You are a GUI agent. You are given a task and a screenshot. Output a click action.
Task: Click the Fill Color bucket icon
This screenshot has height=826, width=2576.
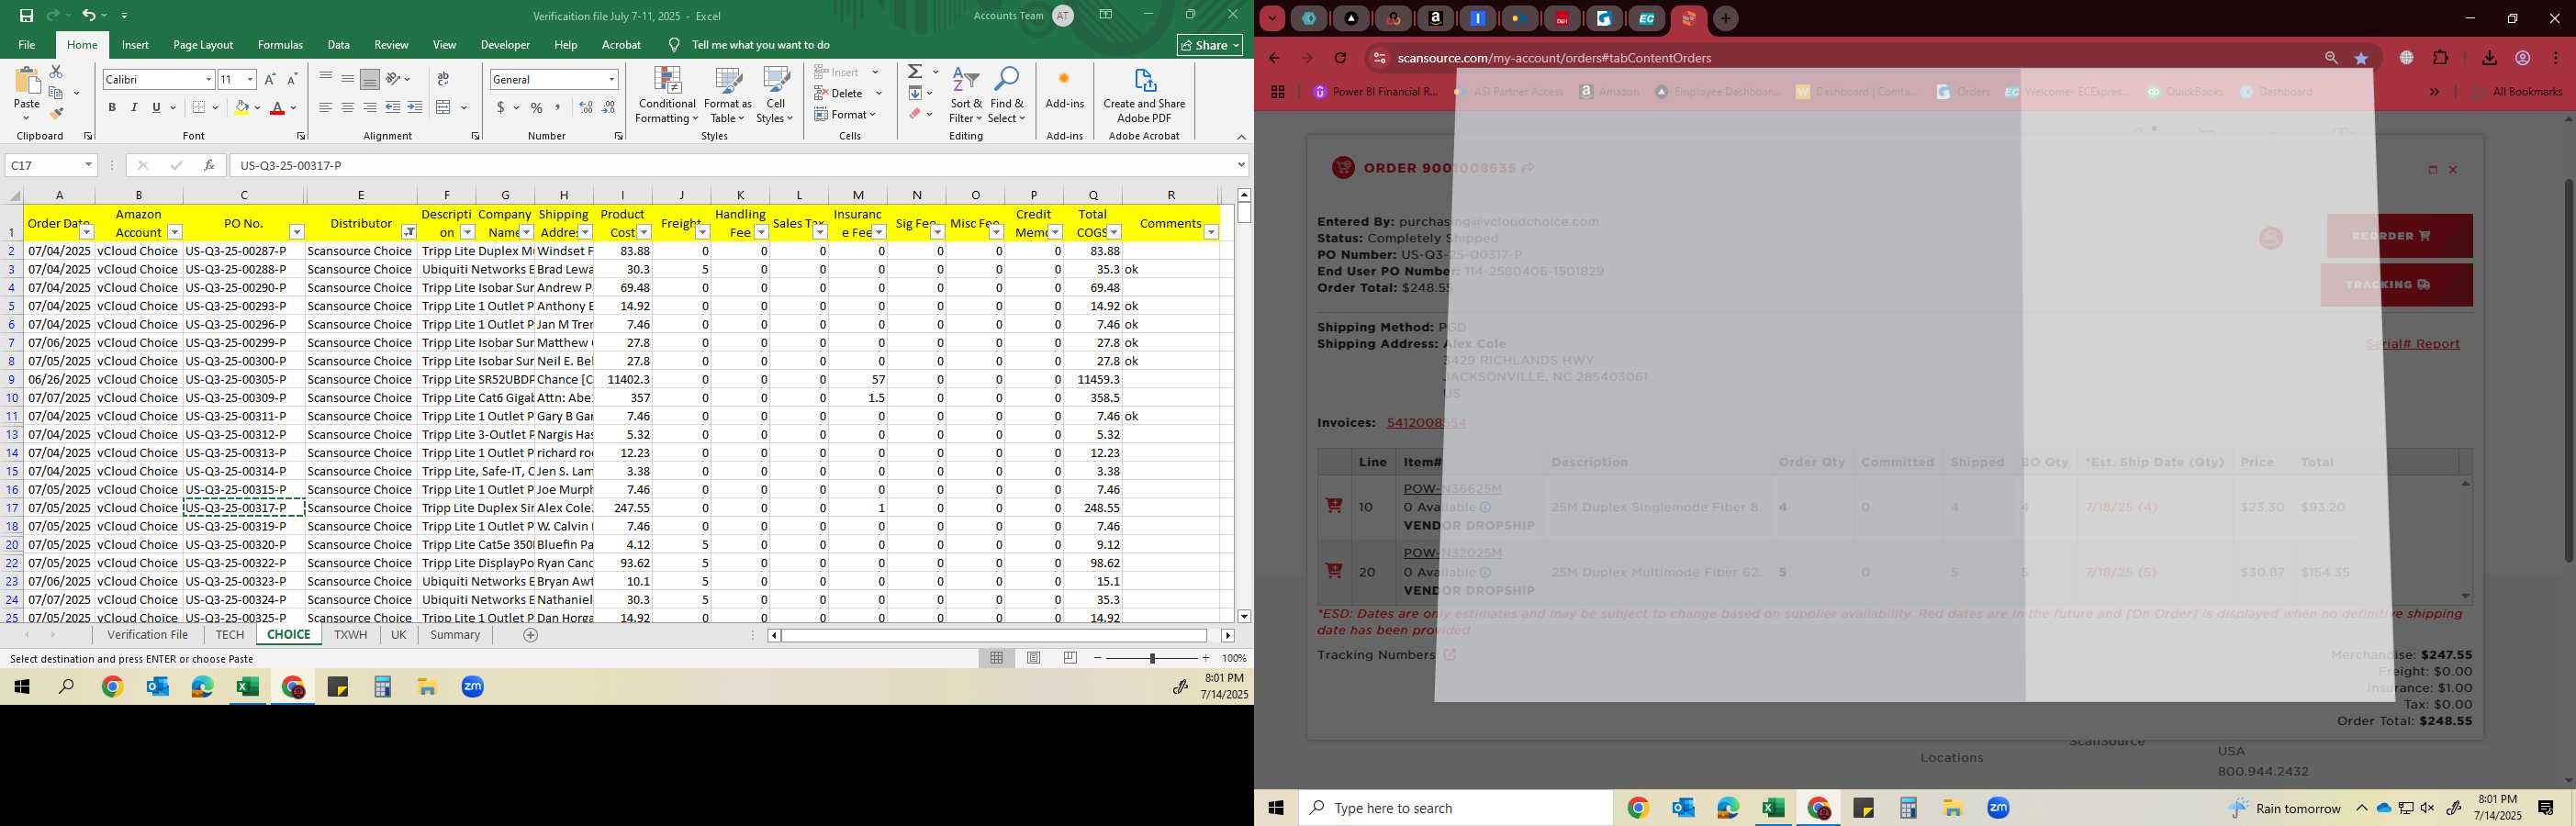pos(241,108)
